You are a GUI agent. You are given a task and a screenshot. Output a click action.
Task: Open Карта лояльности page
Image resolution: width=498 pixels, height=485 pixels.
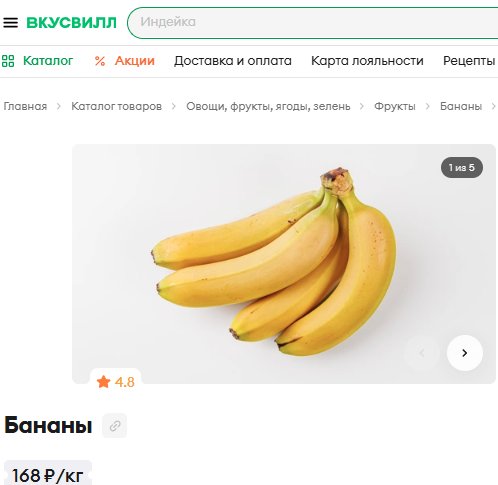367,61
